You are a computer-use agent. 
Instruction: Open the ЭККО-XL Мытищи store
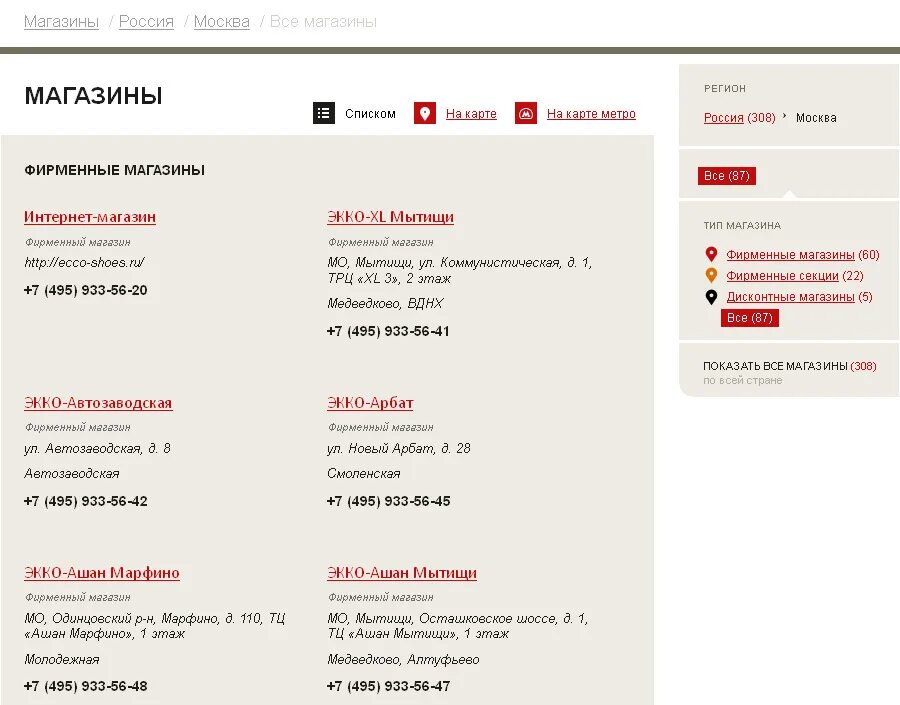click(x=390, y=217)
